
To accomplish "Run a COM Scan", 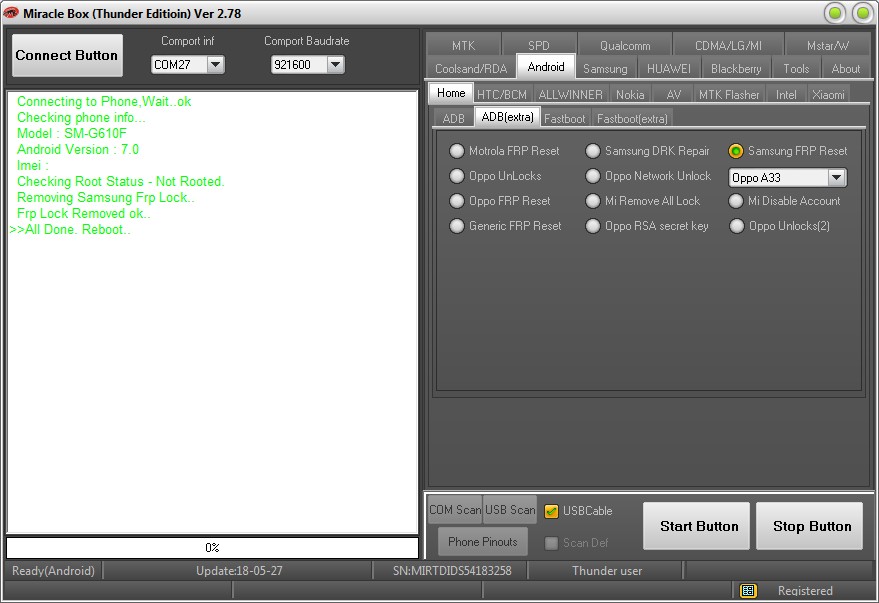I will 455,509.
